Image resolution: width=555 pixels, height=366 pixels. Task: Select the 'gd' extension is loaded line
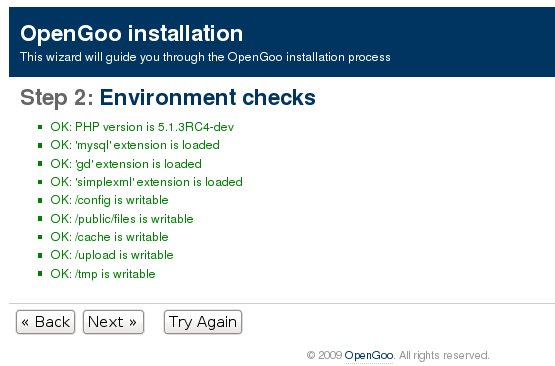(x=126, y=164)
